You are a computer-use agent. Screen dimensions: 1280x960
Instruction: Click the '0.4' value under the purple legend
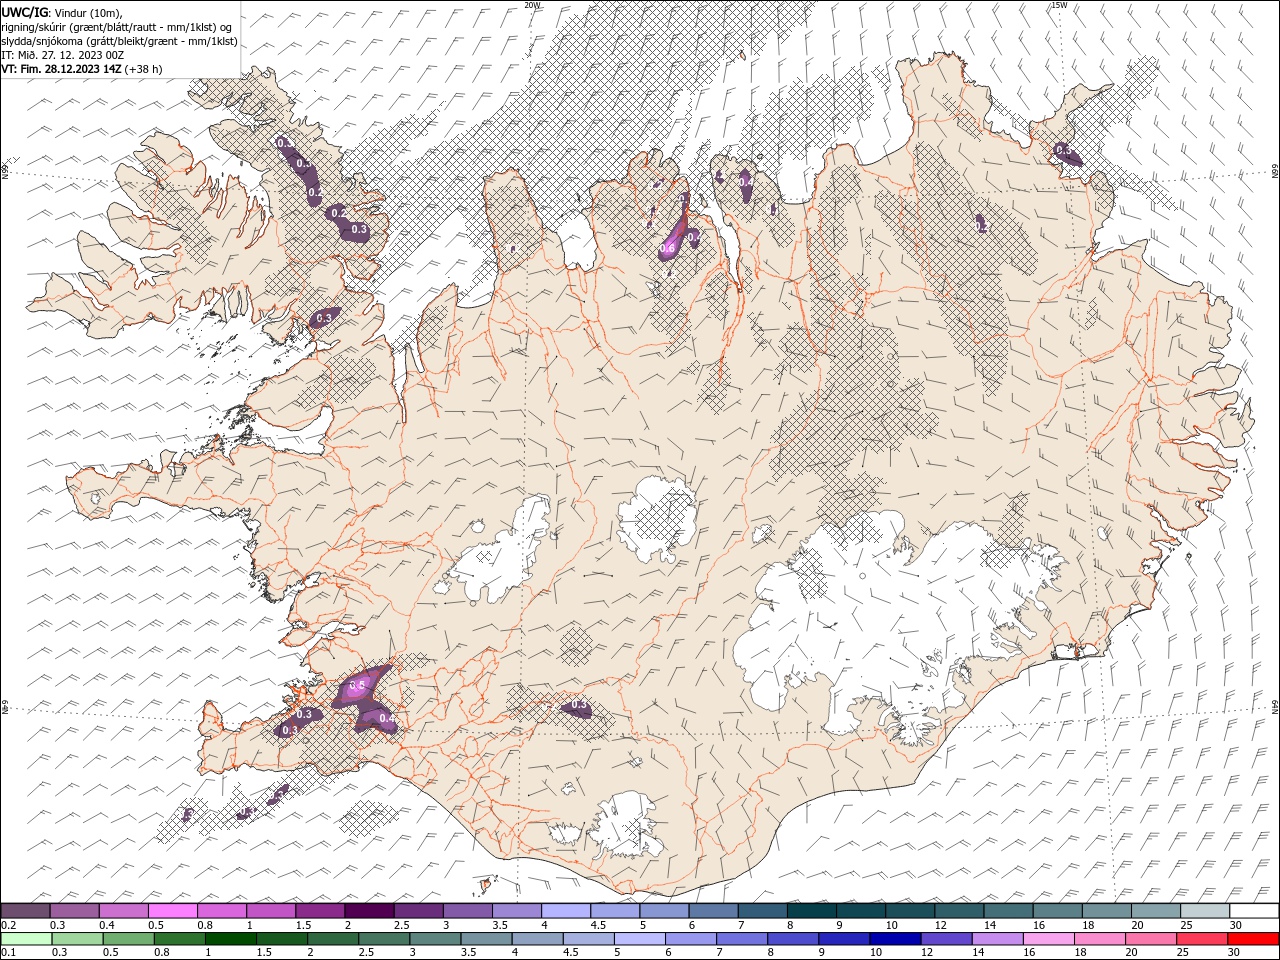coord(108,925)
